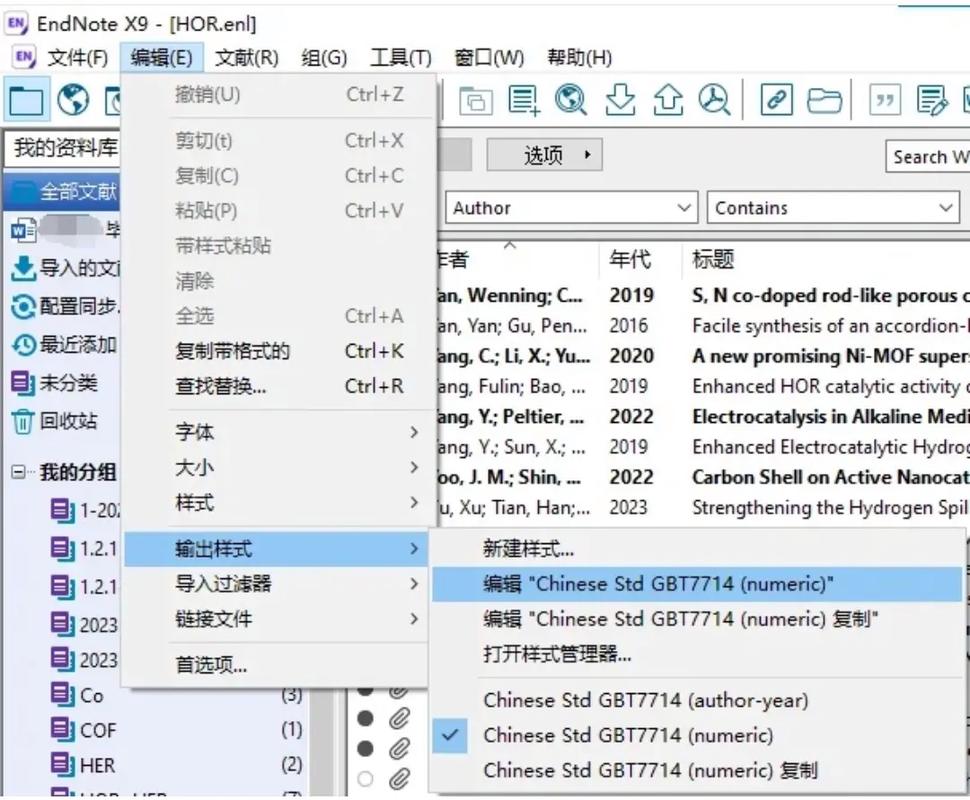Image resolution: width=970 pixels, height=800 pixels.
Task: Open the 选项 options dropdown button
Action: pos(544,155)
